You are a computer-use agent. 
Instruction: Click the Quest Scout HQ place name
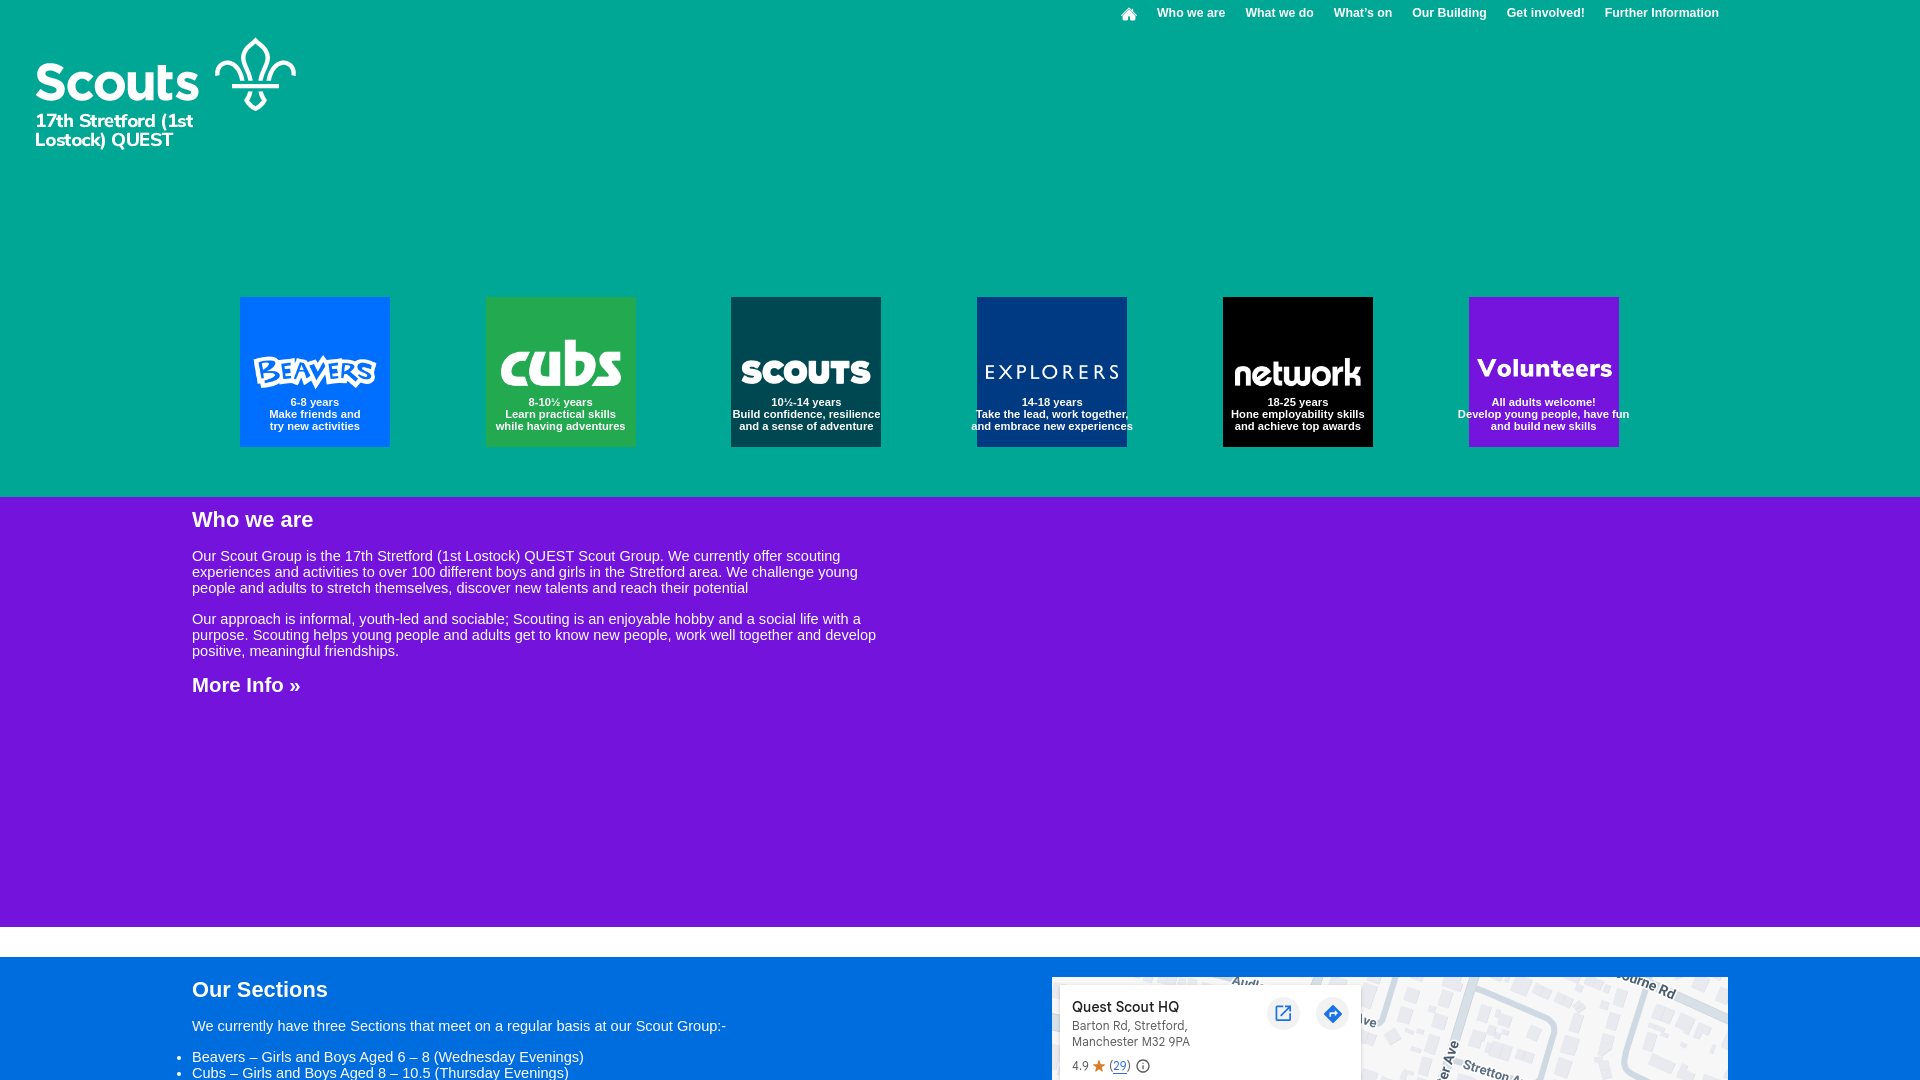click(x=1125, y=1007)
